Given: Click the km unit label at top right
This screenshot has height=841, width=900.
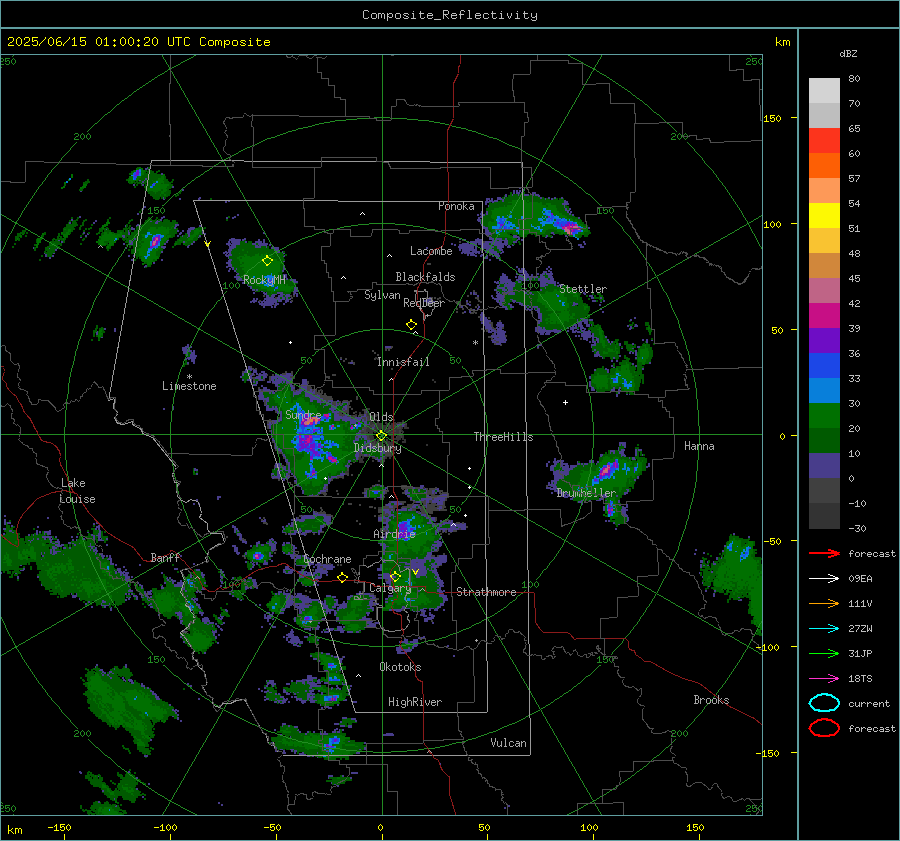Looking at the screenshot, I should [x=782, y=42].
